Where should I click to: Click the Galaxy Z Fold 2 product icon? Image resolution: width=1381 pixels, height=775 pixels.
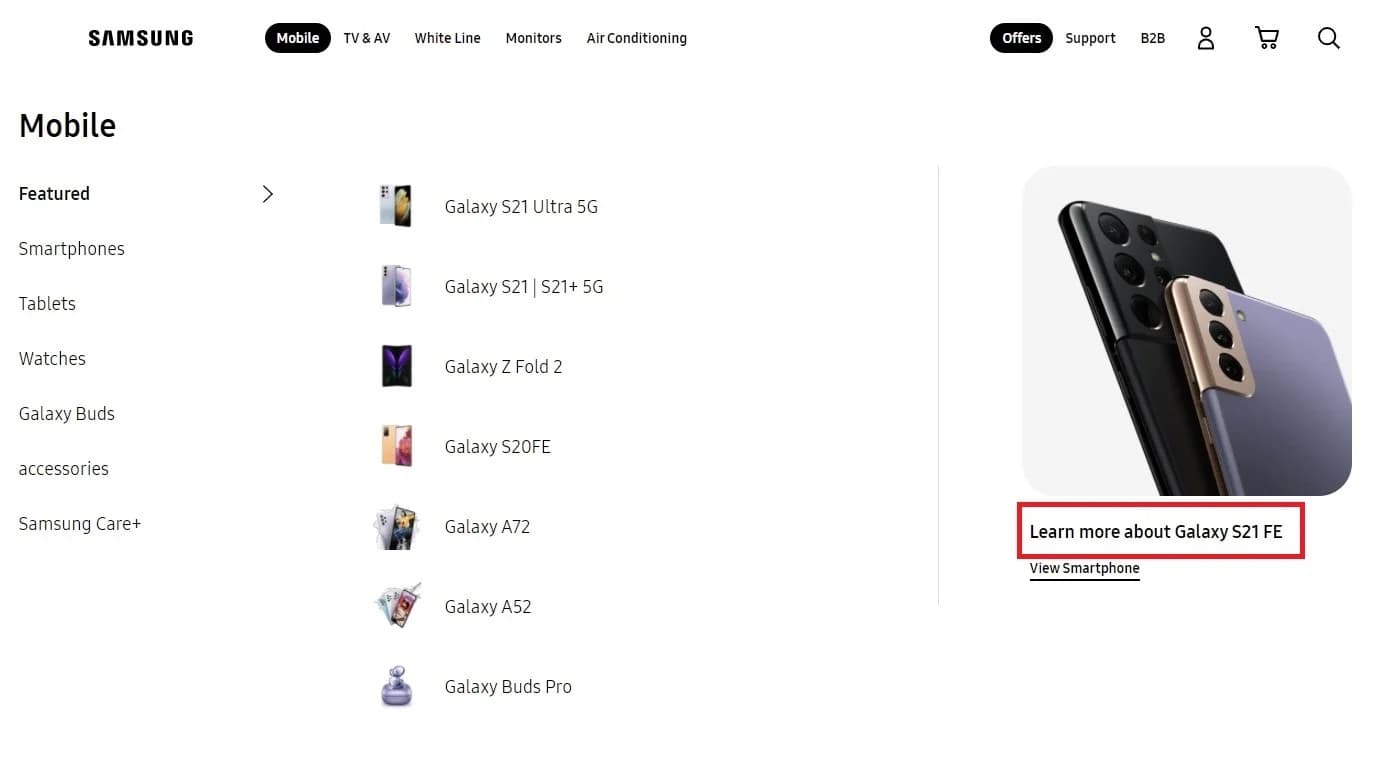pyautogui.click(x=396, y=366)
